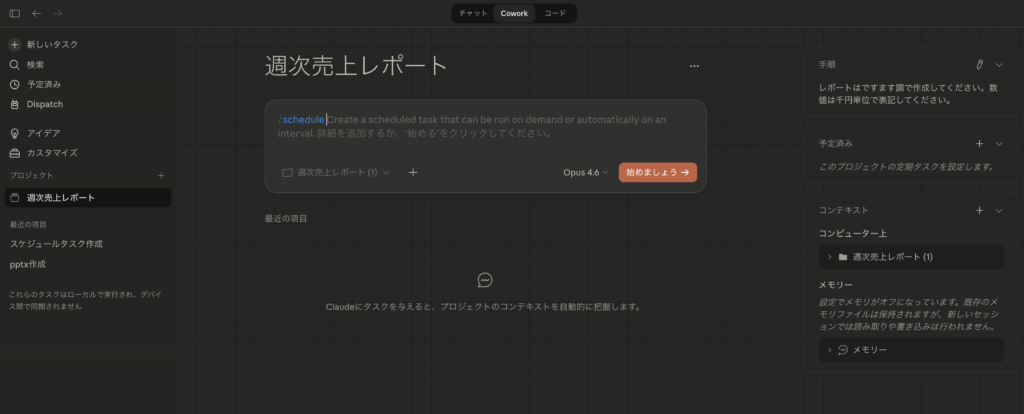Click the アイデア lightbulb icon
This screenshot has width=1024, height=414.
pyautogui.click(x=14, y=133)
